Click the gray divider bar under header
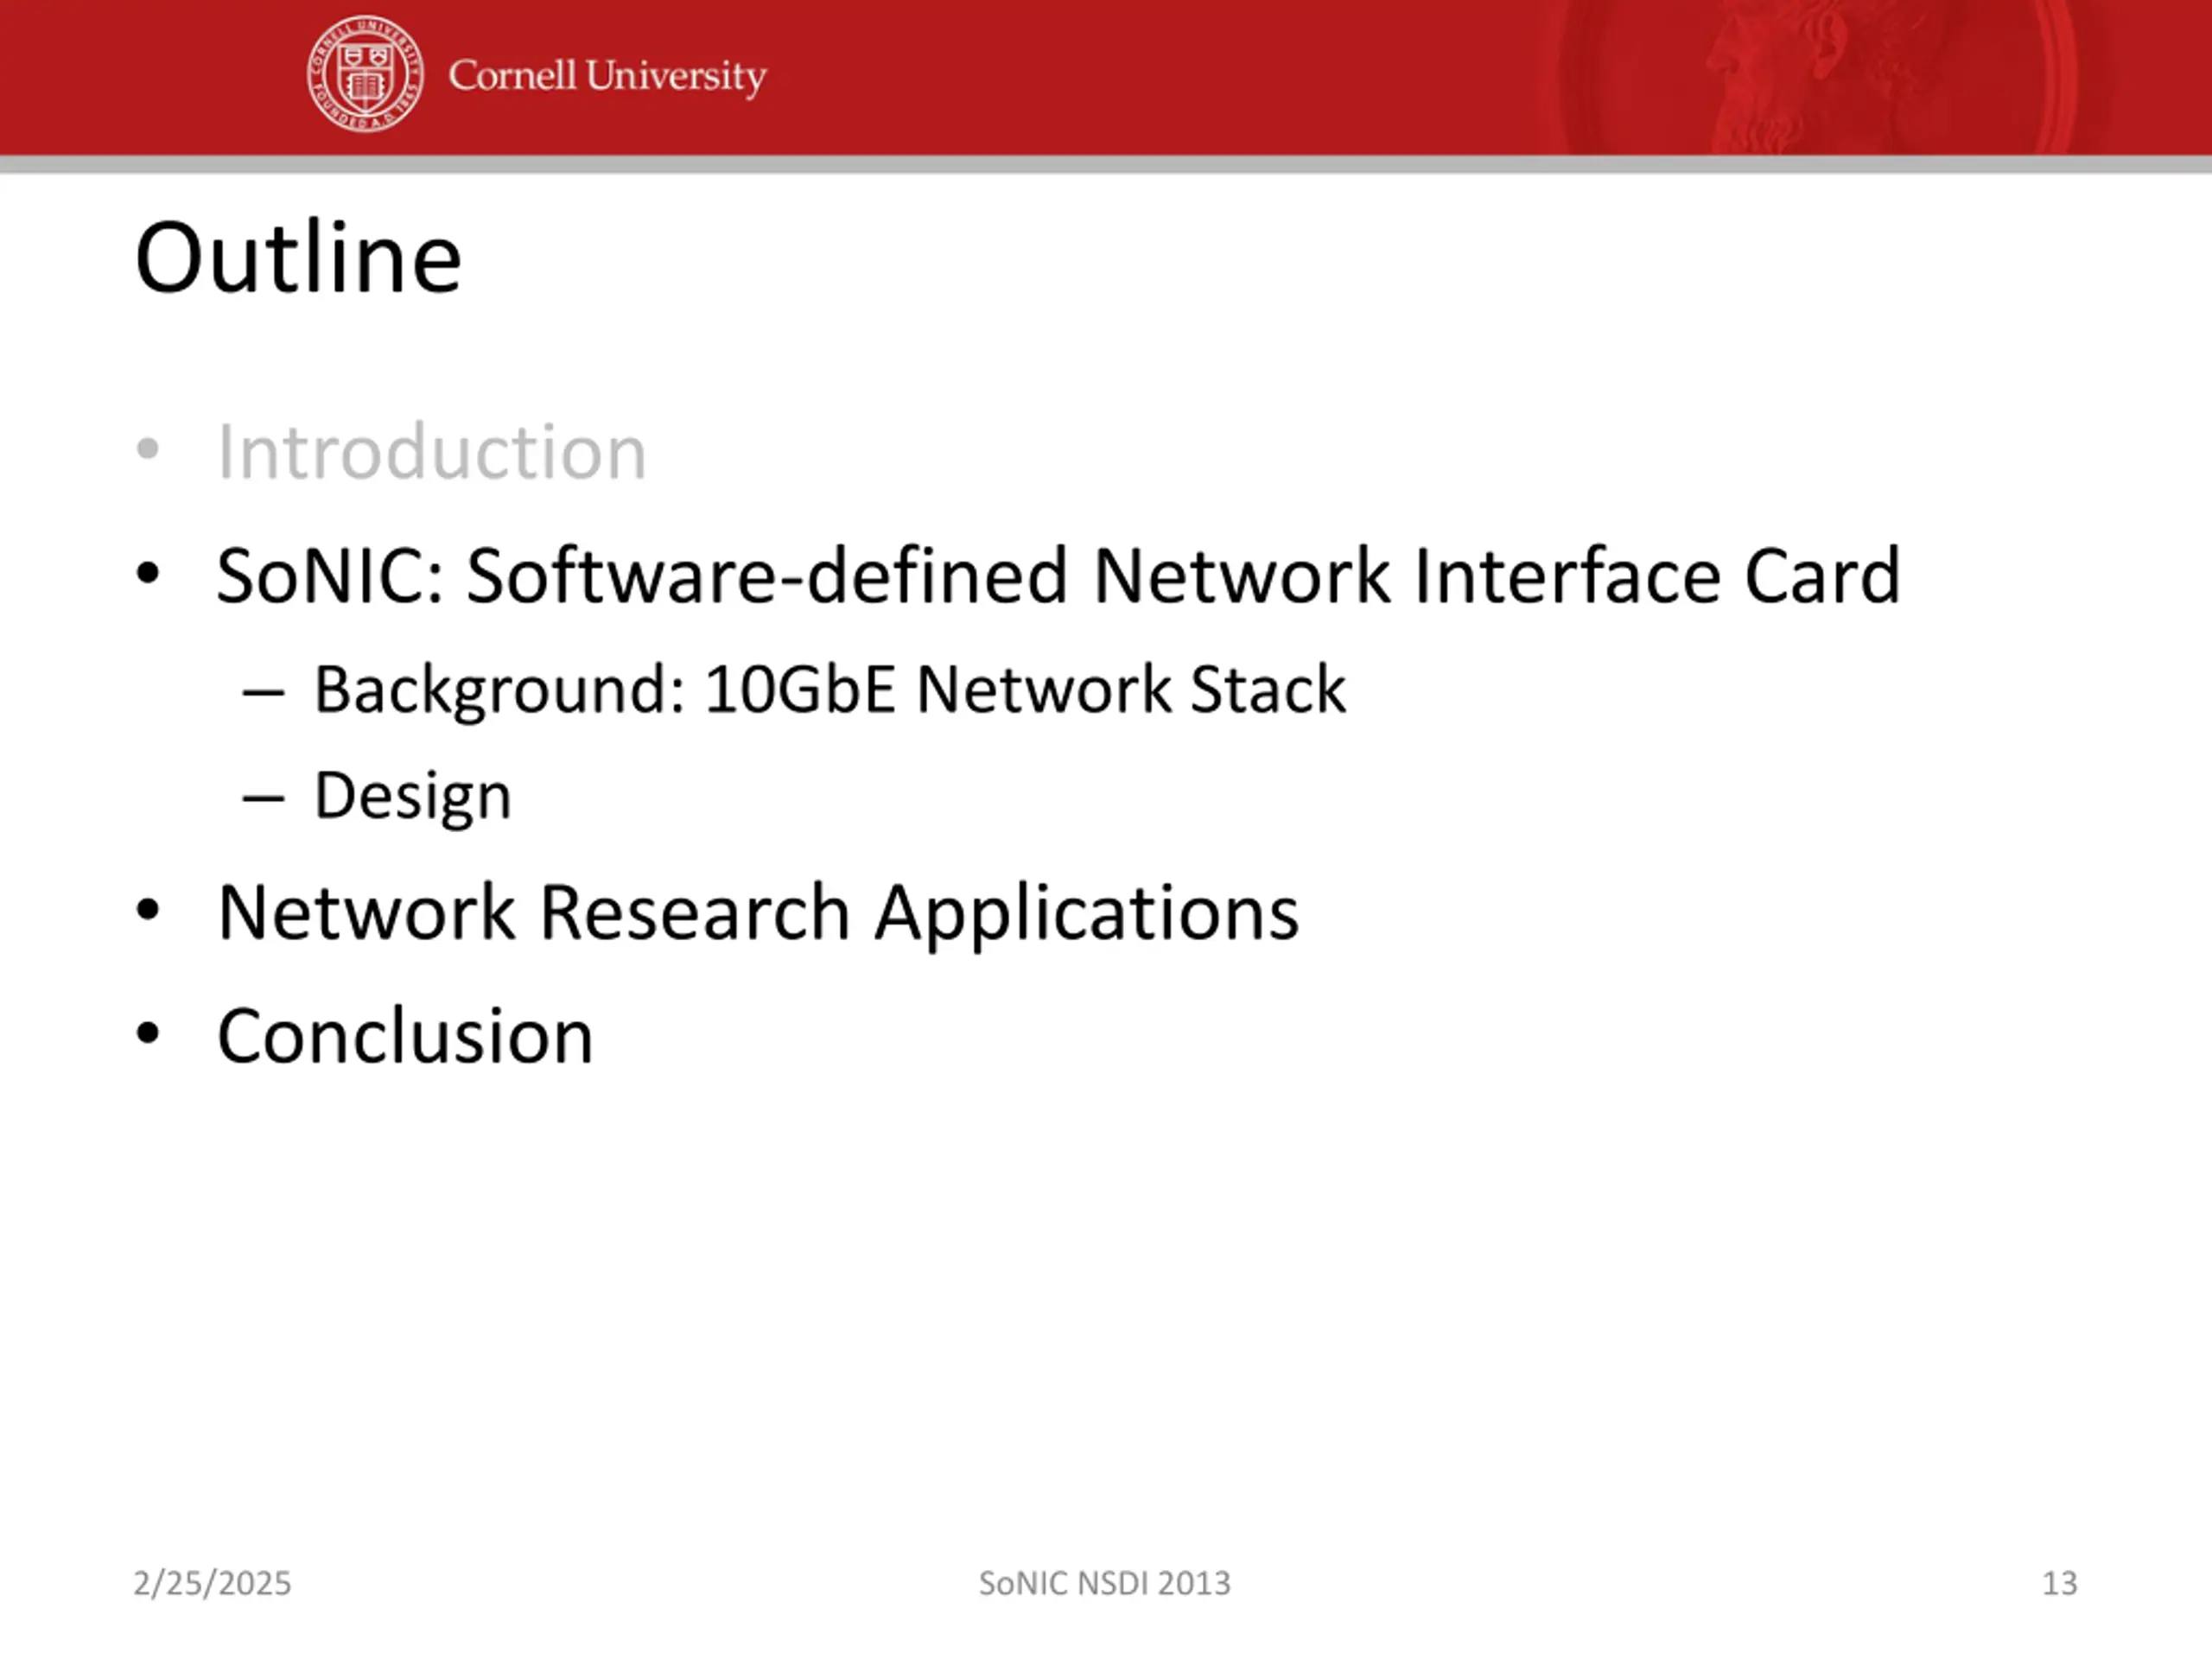Viewport: 2212px width, 1659px height. pyautogui.click(x=1106, y=164)
